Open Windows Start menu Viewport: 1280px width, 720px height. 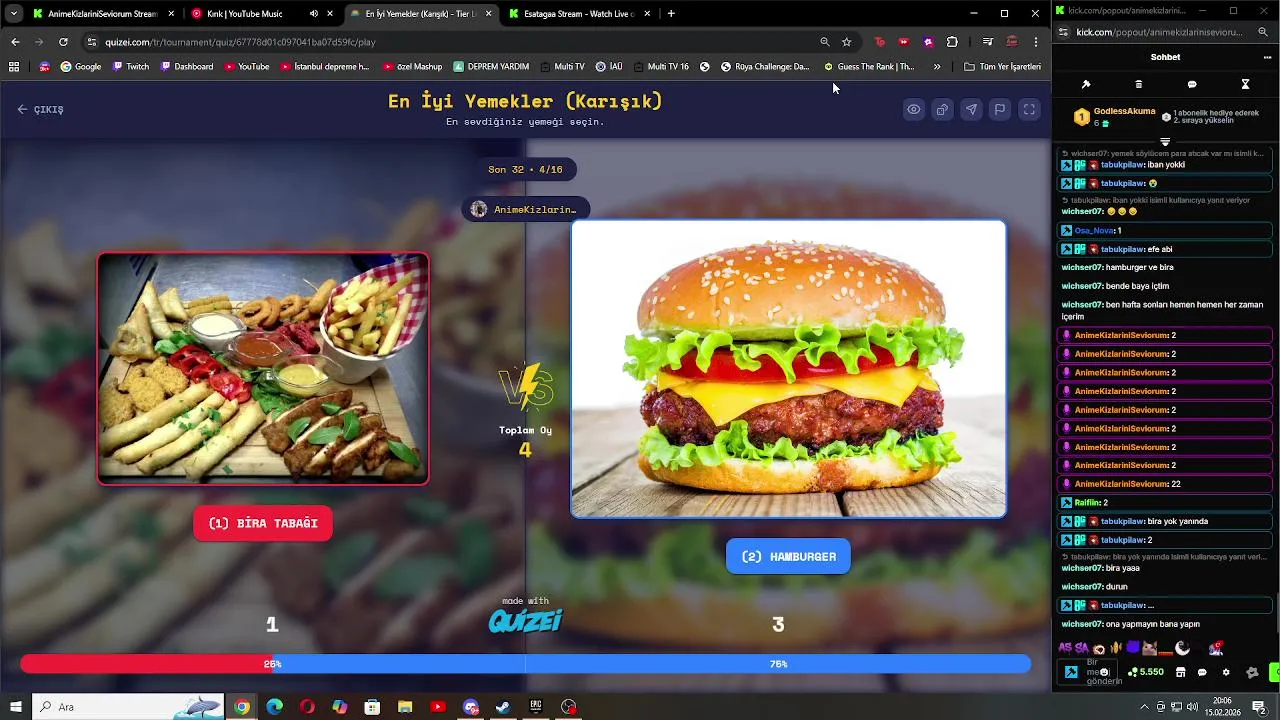(15, 707)
